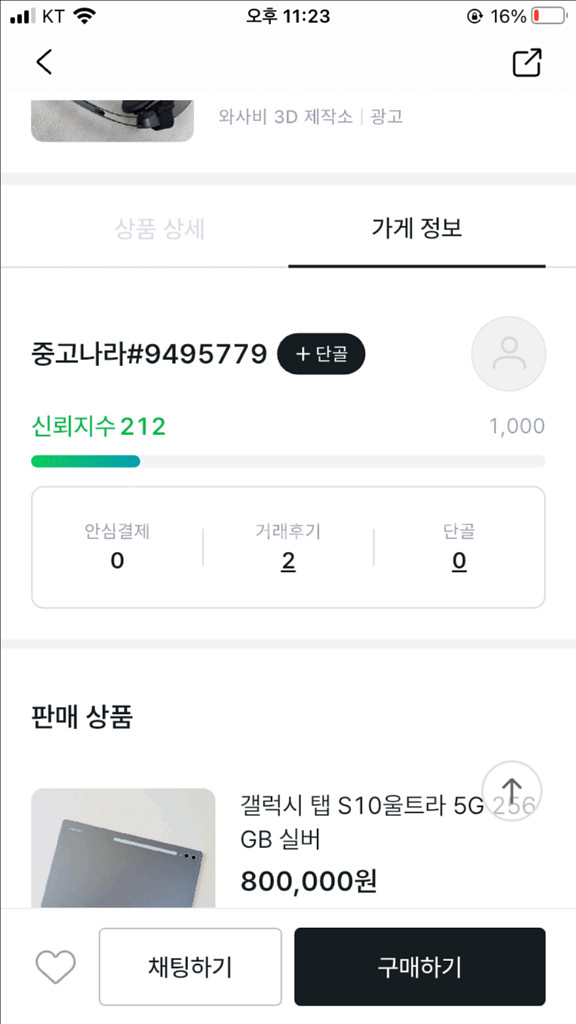Tap 단골 count showing 0
This screenshot has width=576, height=1024.
point(458,561)
